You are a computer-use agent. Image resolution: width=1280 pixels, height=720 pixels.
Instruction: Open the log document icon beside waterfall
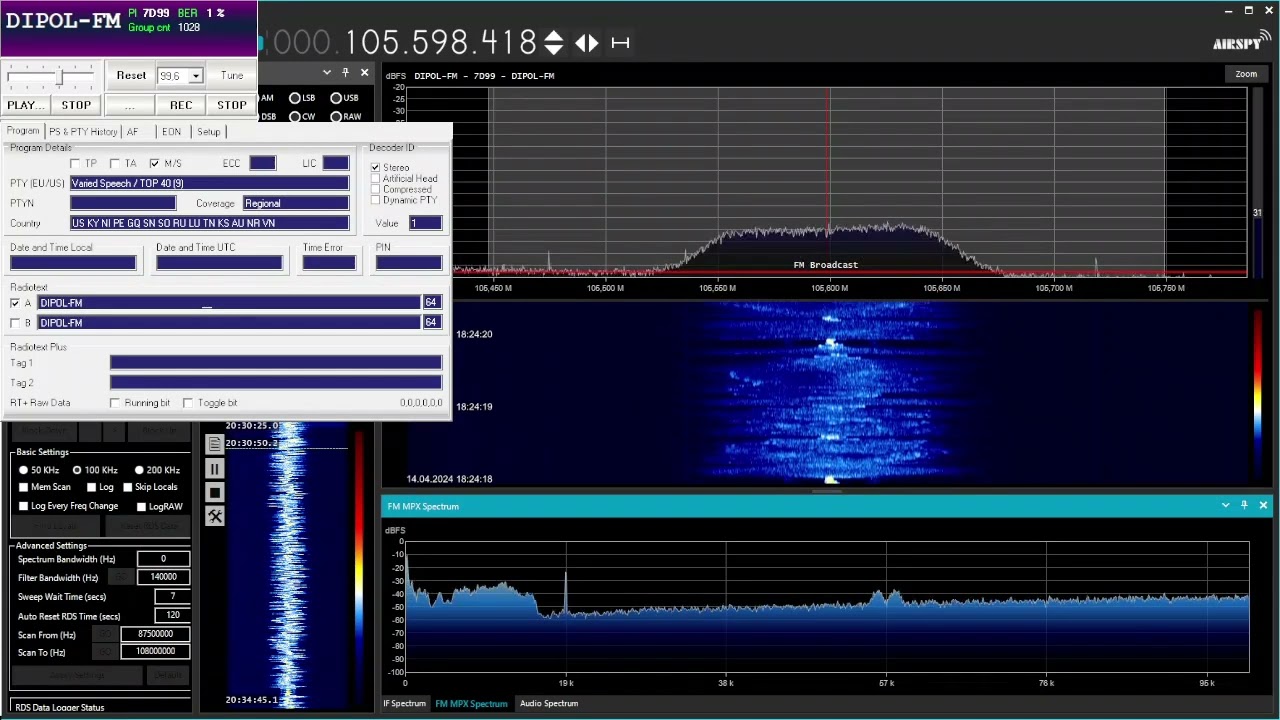(x=215, y=445)
